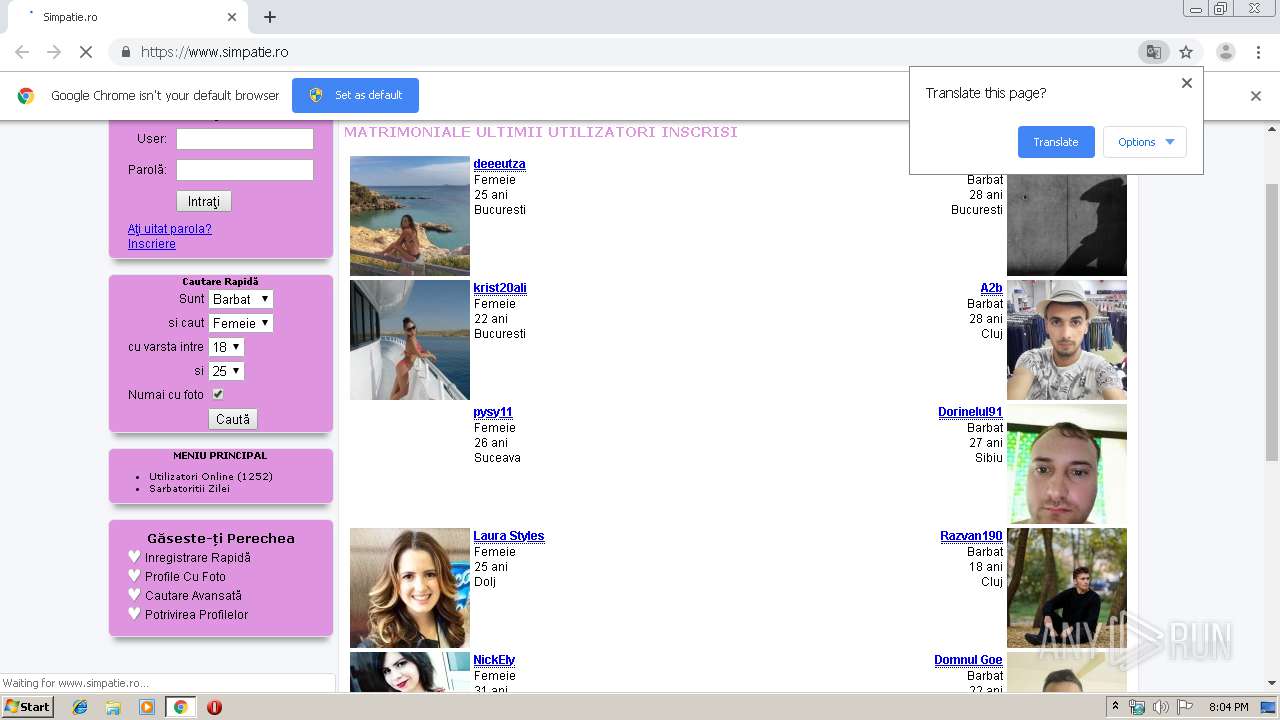Click the browser back arrow
The height and width of the screenshot is (720, 1280).
22,52
